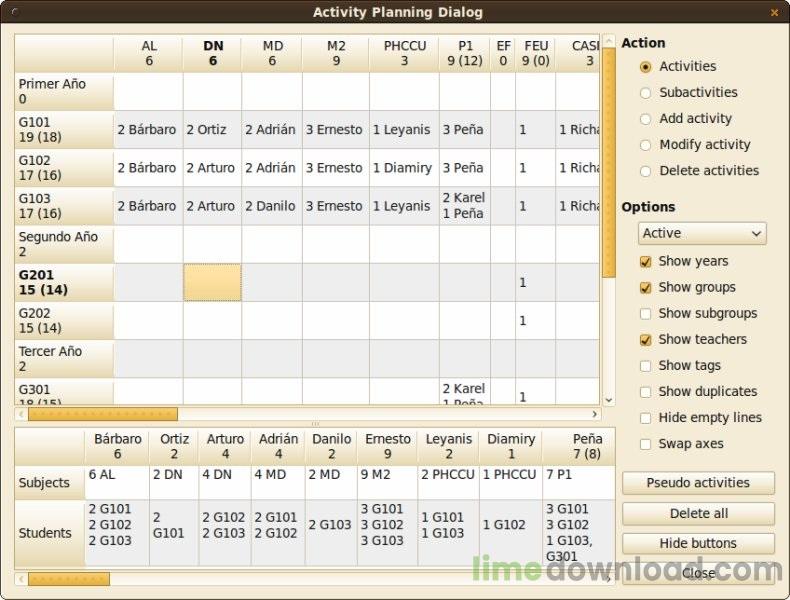790x600 pixels.
Task: Click the Delete all button
Action: 698,513
